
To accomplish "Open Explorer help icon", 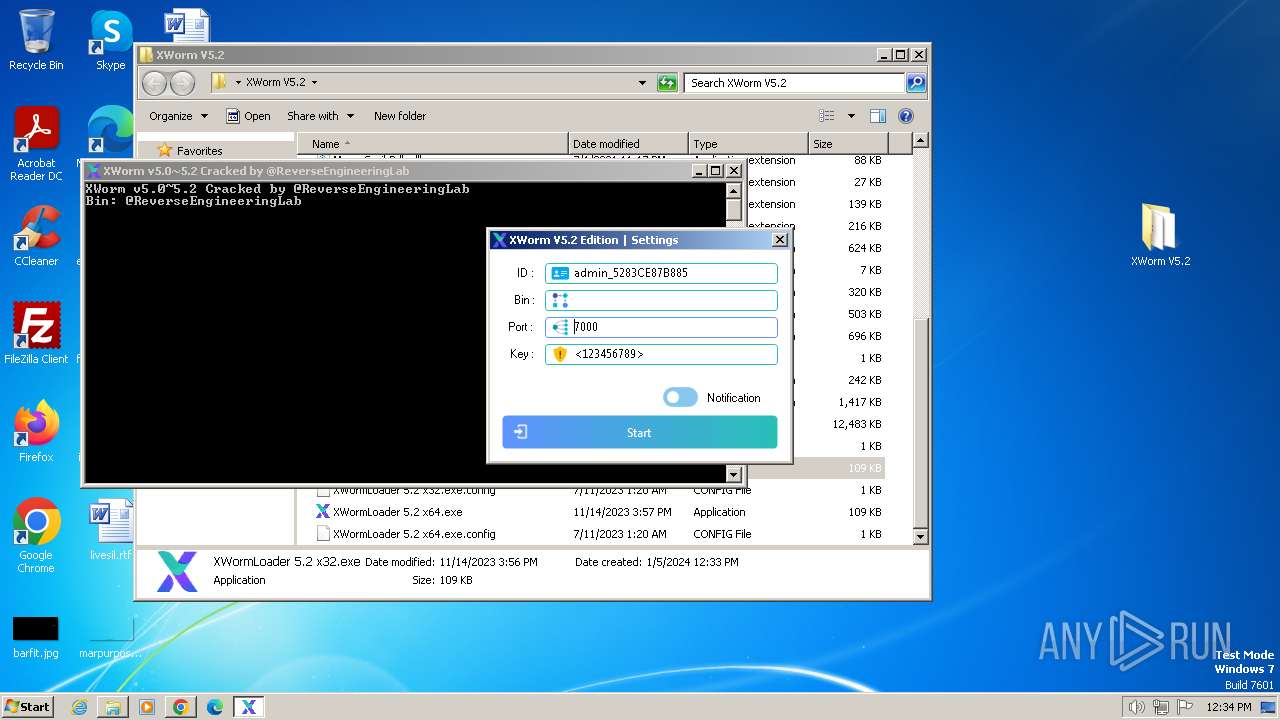I will (x=906, y=116).
